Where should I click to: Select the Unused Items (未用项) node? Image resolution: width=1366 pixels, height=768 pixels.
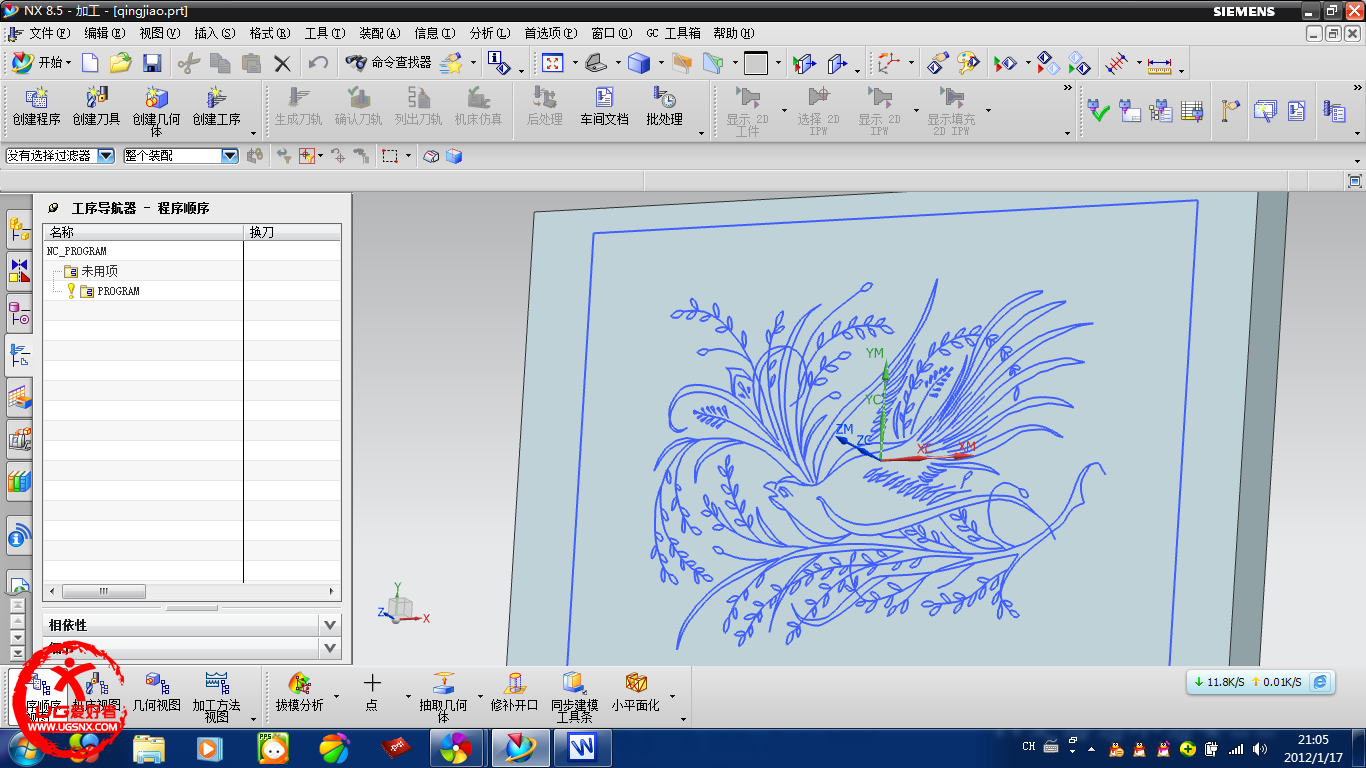99,271
